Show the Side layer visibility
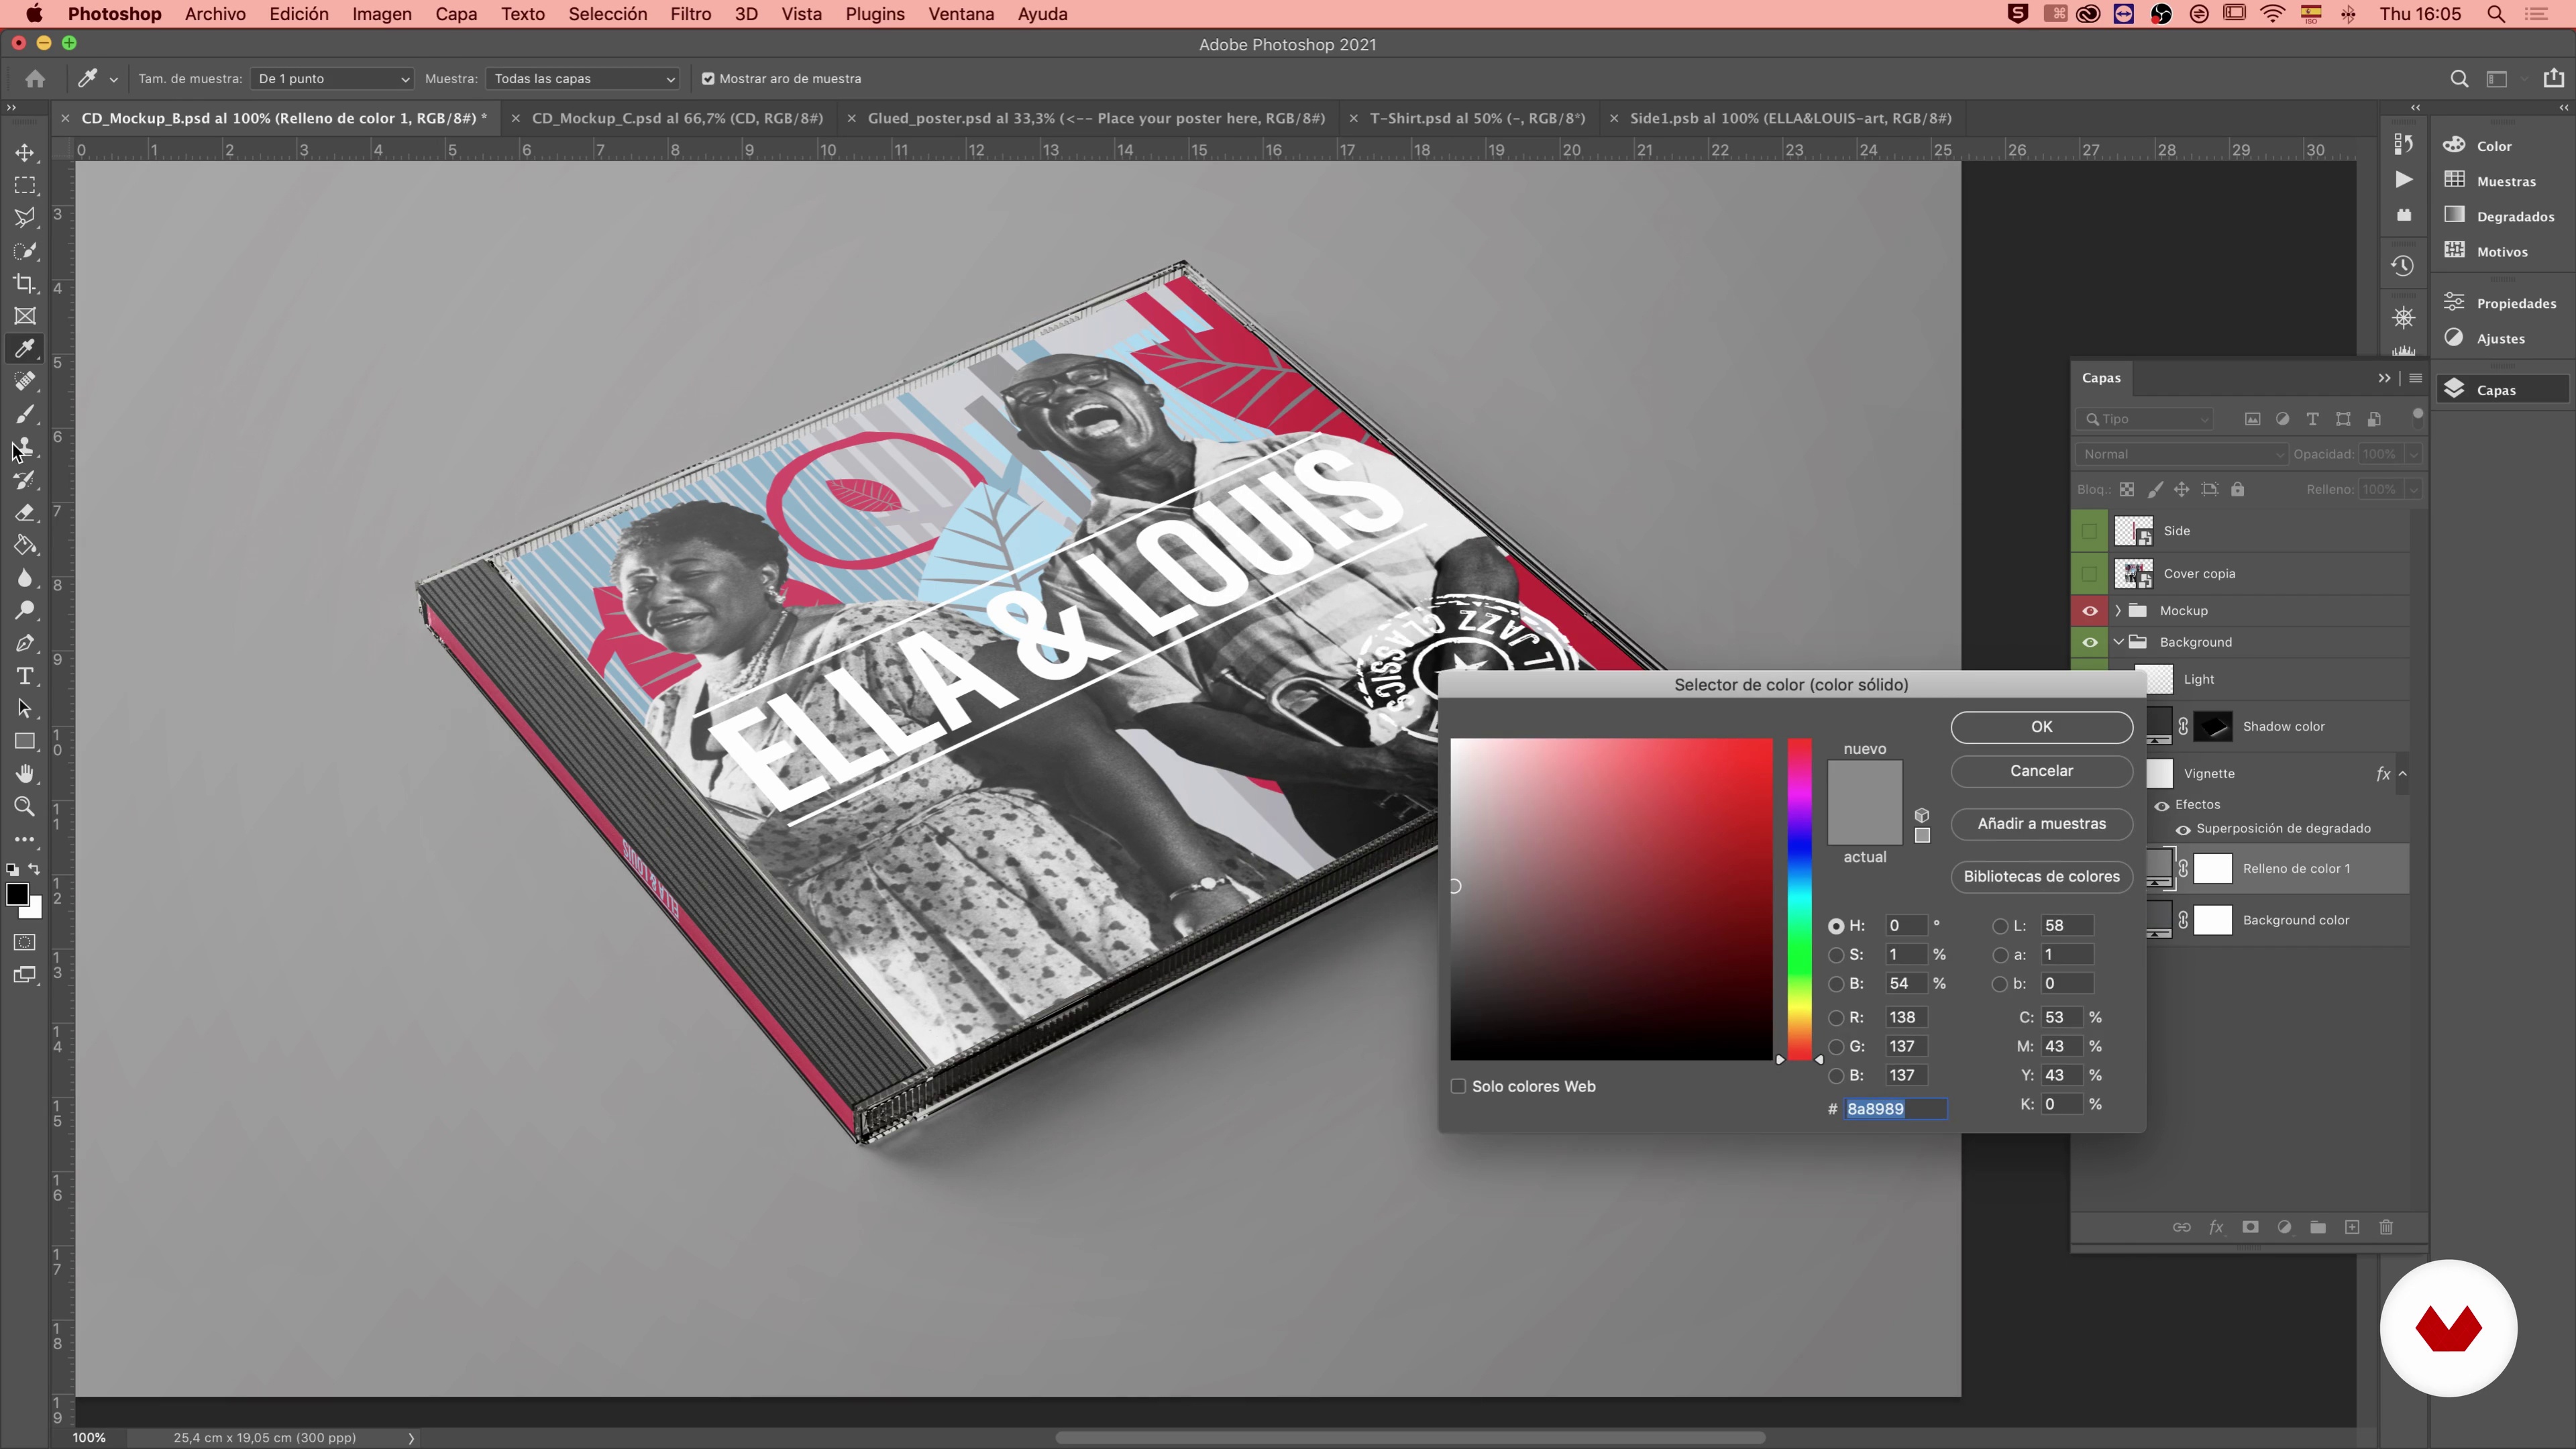 click(x=2090, y=531)
